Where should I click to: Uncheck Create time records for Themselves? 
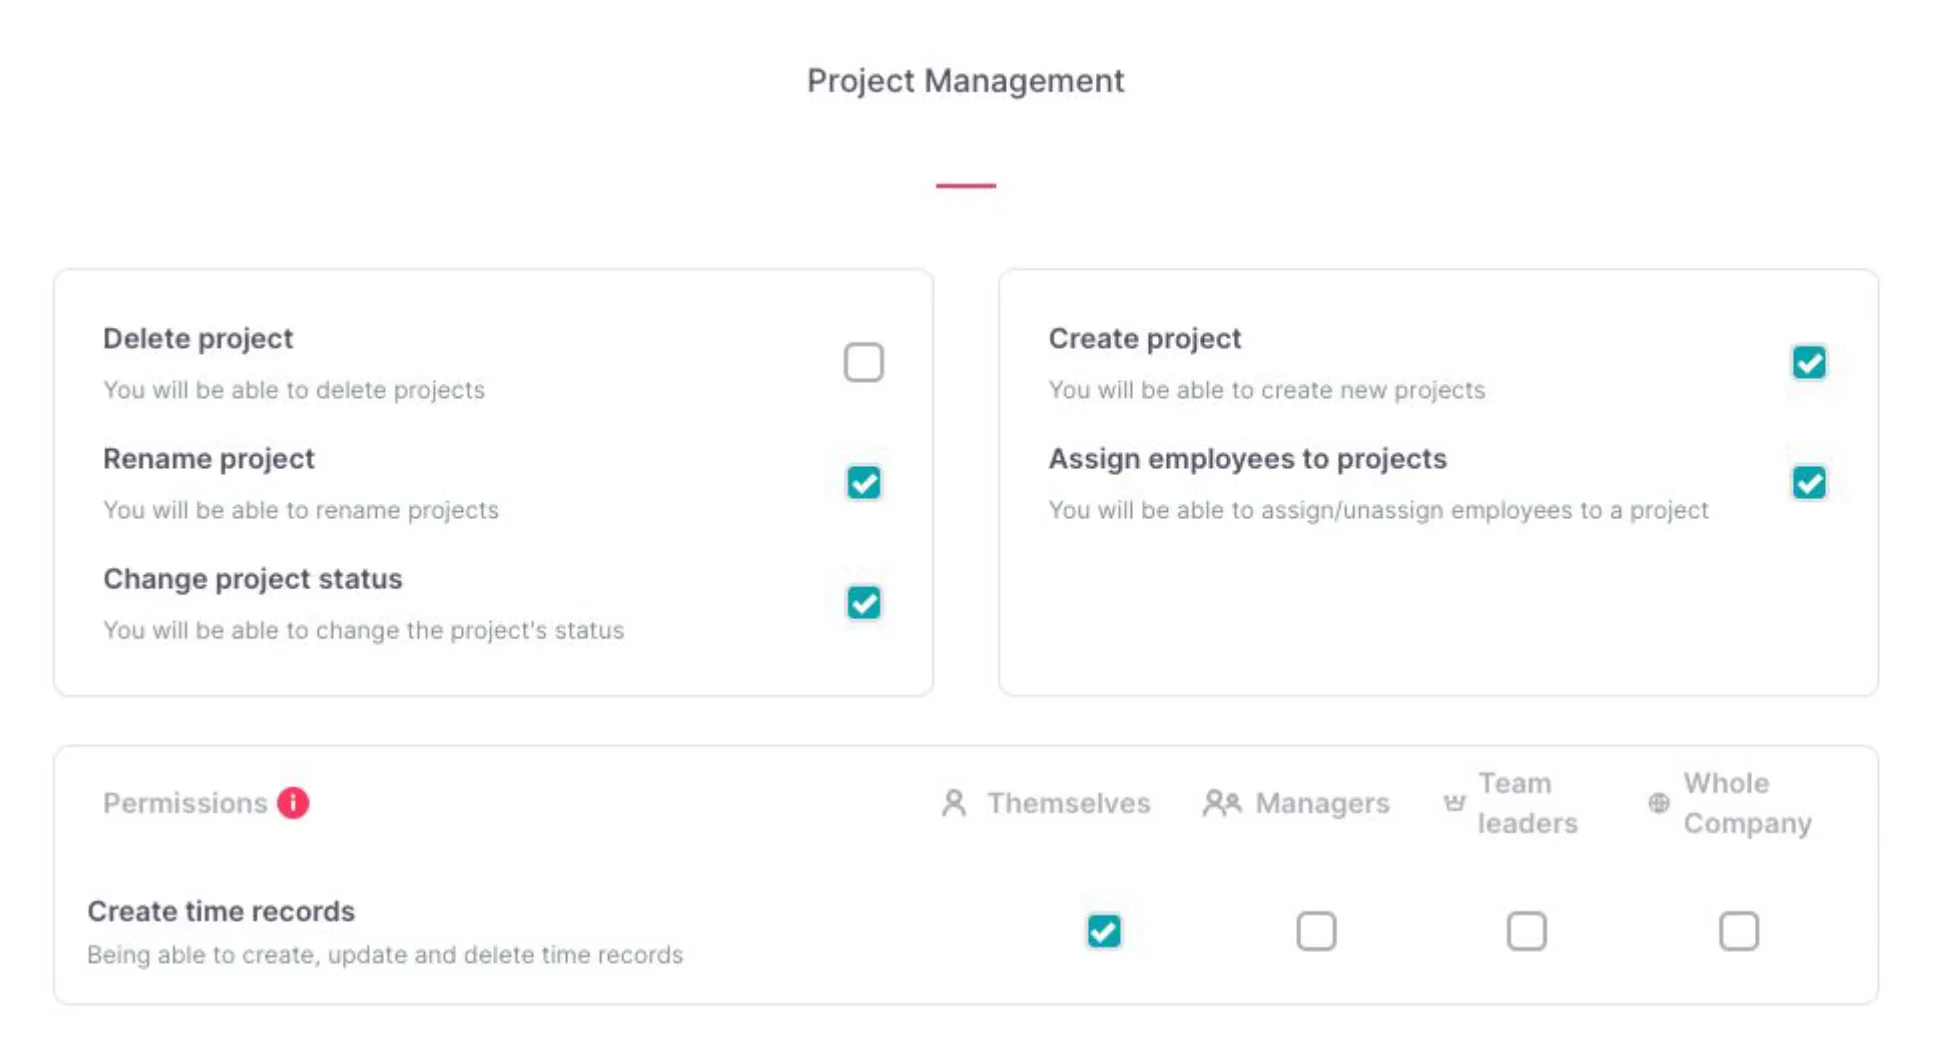point(1104,931)
